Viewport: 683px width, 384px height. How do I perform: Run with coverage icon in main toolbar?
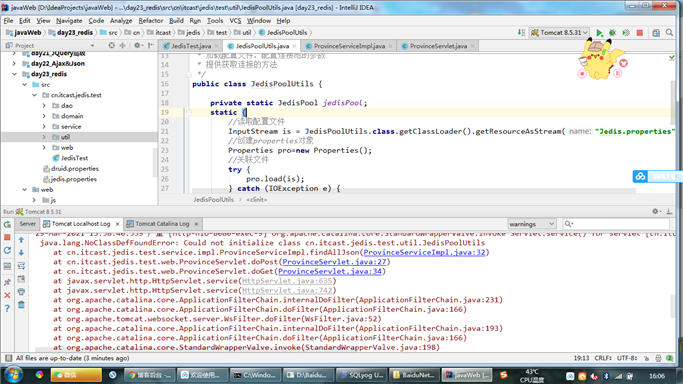tap(626, 33)
